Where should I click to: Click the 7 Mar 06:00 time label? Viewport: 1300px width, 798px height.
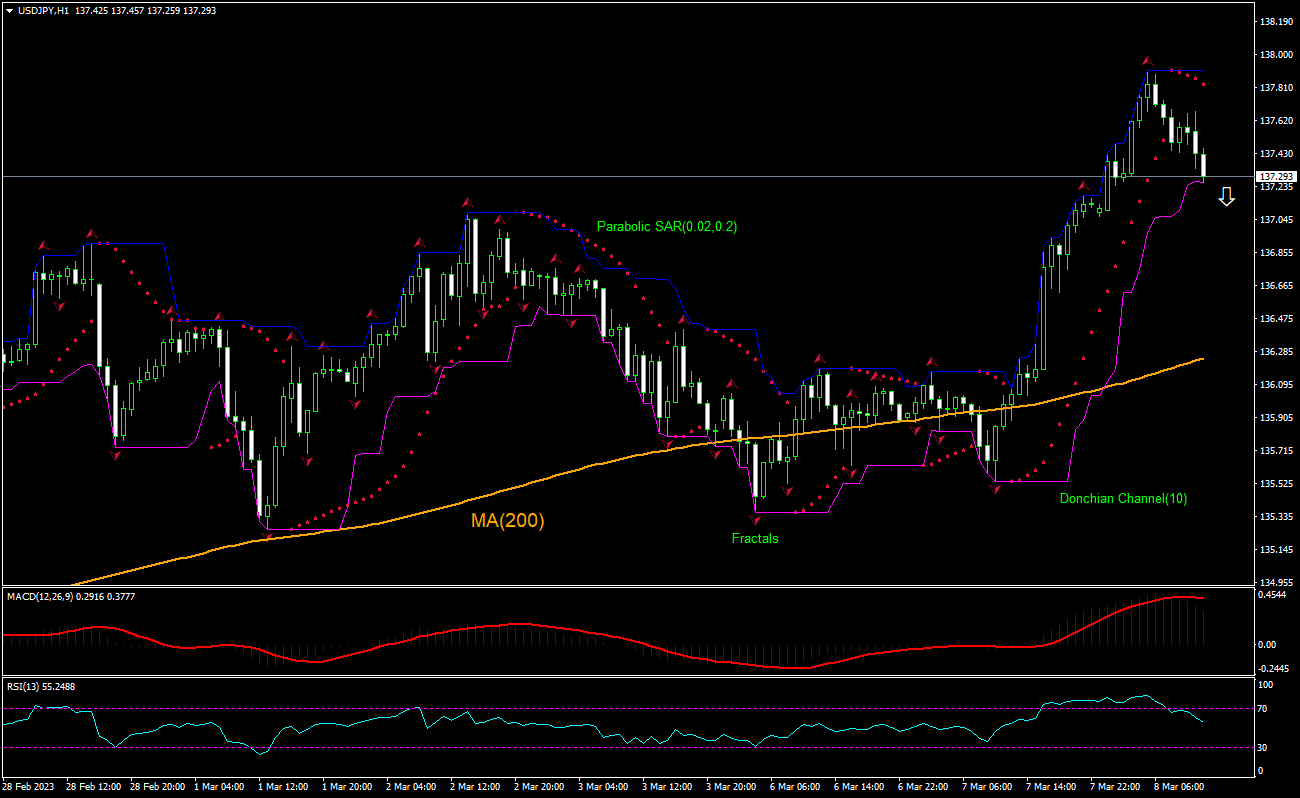(x=989, y=787)
